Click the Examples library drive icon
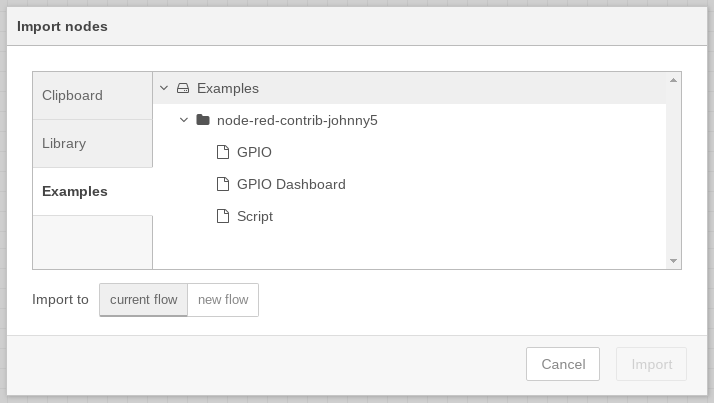 (183, 88)
